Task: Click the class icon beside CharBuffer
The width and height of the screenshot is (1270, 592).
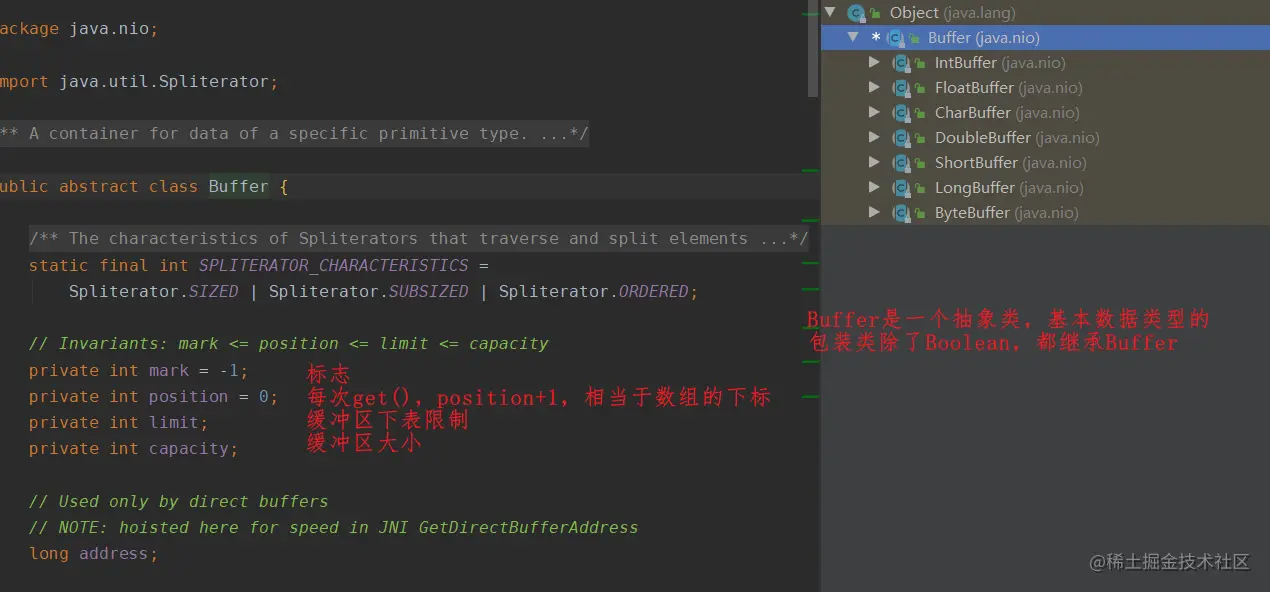Action: coord(901,113)
